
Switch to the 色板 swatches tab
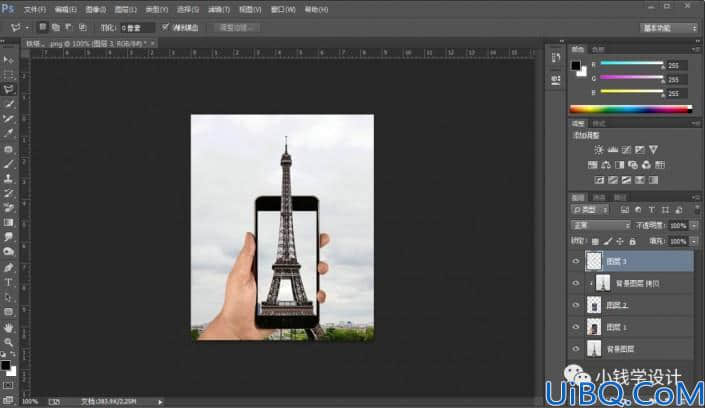click(x=598, y=49)
